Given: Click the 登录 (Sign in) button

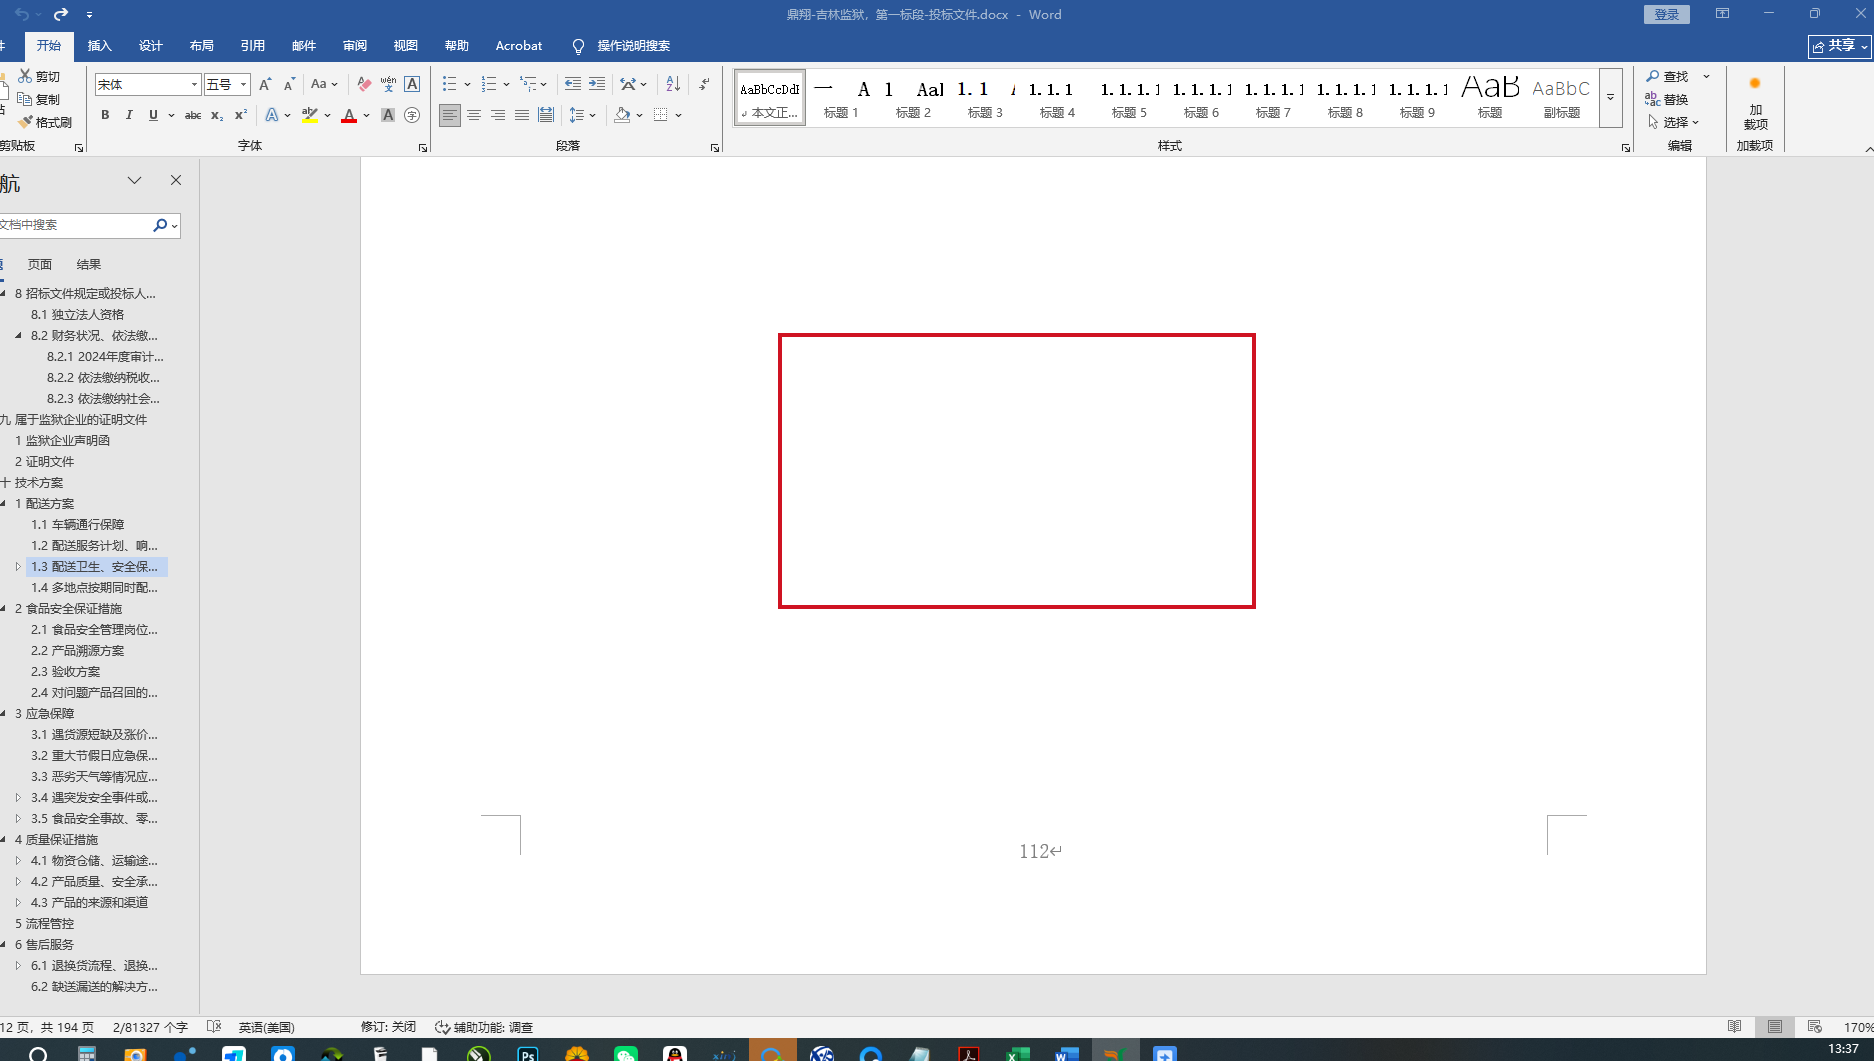Looking at the screenshot, I should point(1666,14).
